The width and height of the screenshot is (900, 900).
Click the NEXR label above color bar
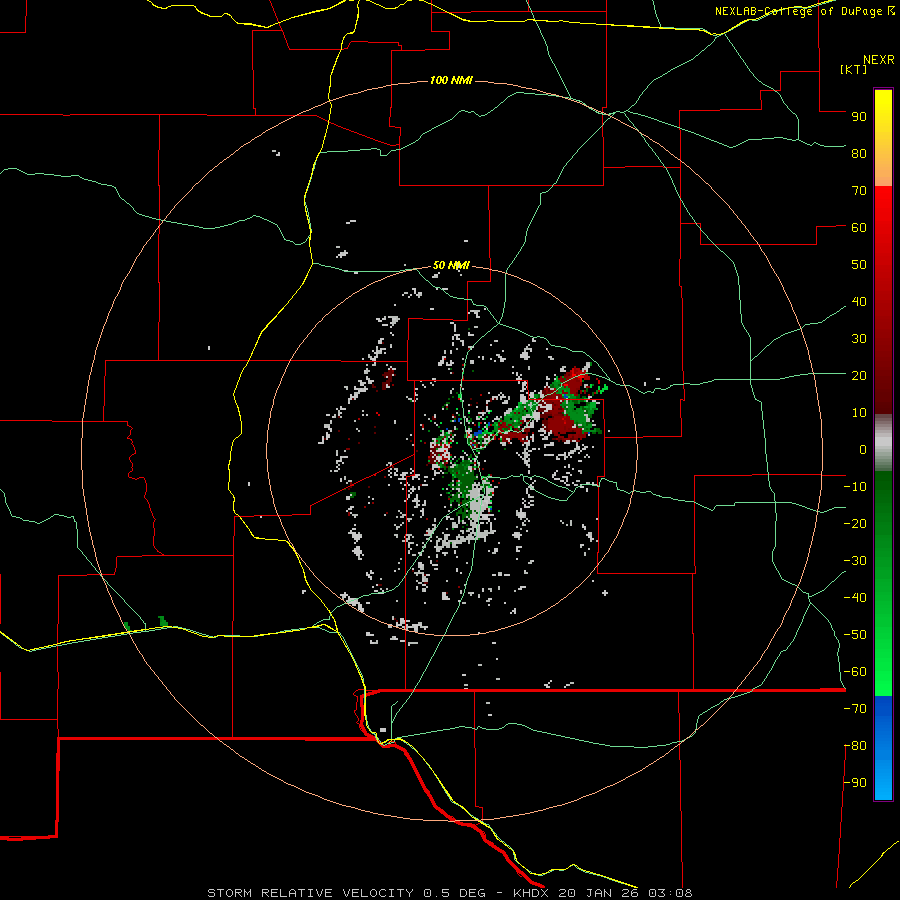pyautogui.click(x=879, y=60)
